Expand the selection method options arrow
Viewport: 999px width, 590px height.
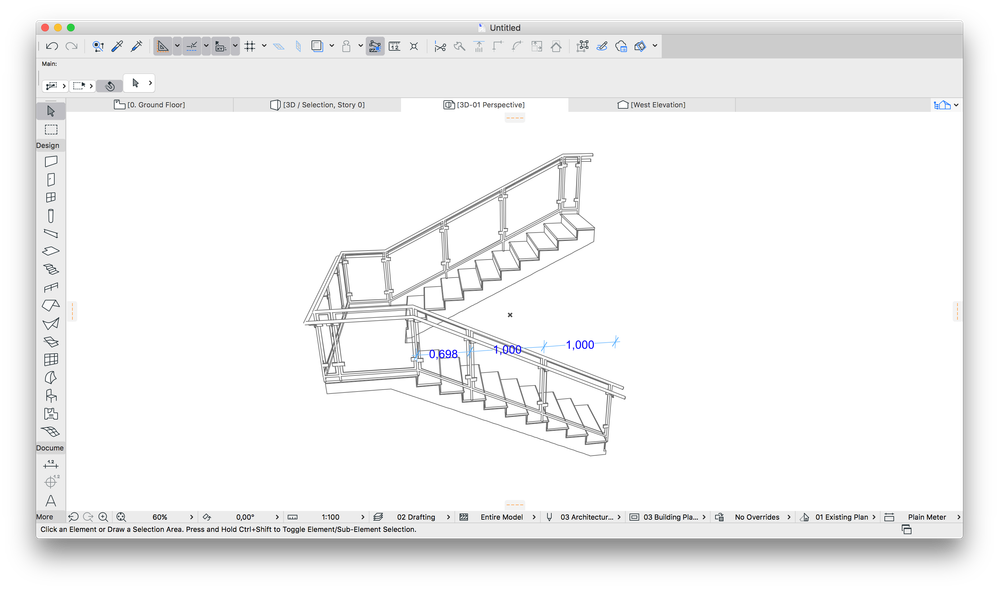[64, 85]
